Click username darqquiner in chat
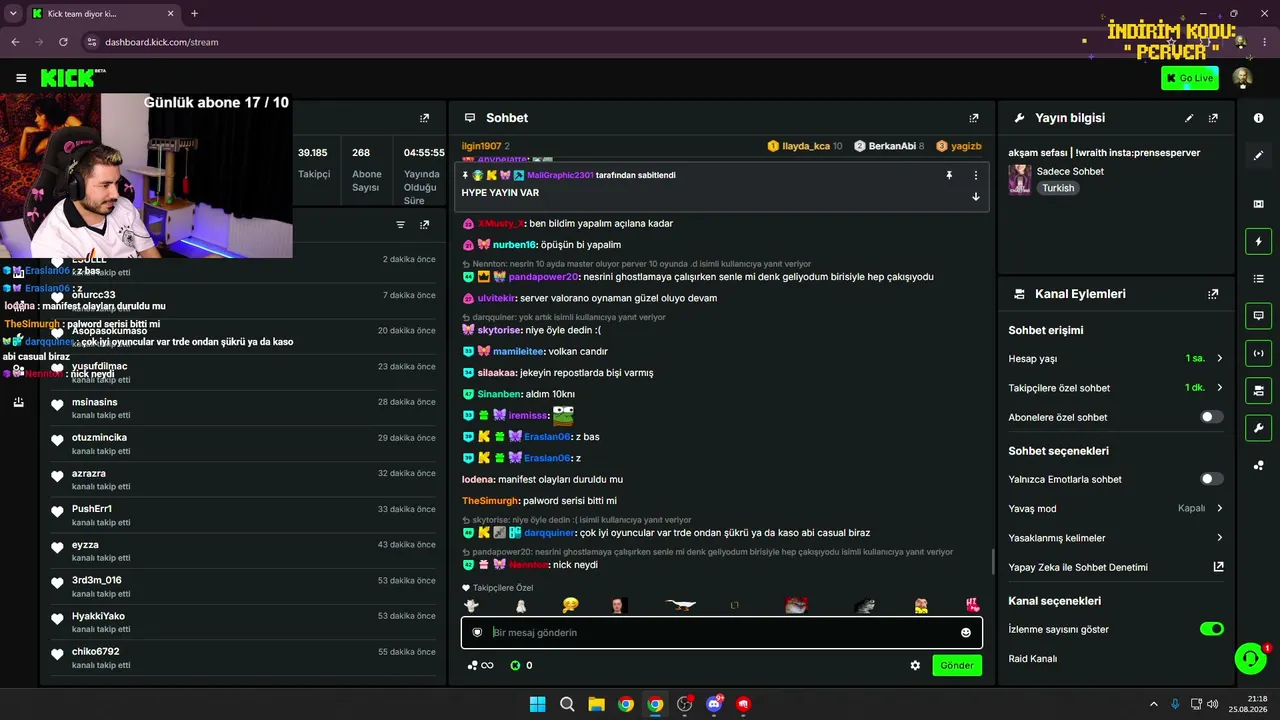 point(550,533)
